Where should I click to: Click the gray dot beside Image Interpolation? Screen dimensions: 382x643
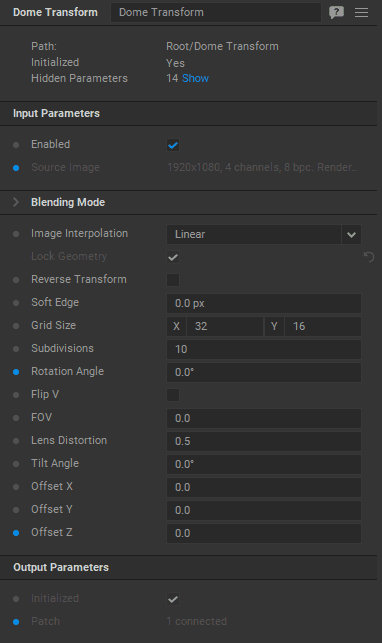click(x=16, y=234)
